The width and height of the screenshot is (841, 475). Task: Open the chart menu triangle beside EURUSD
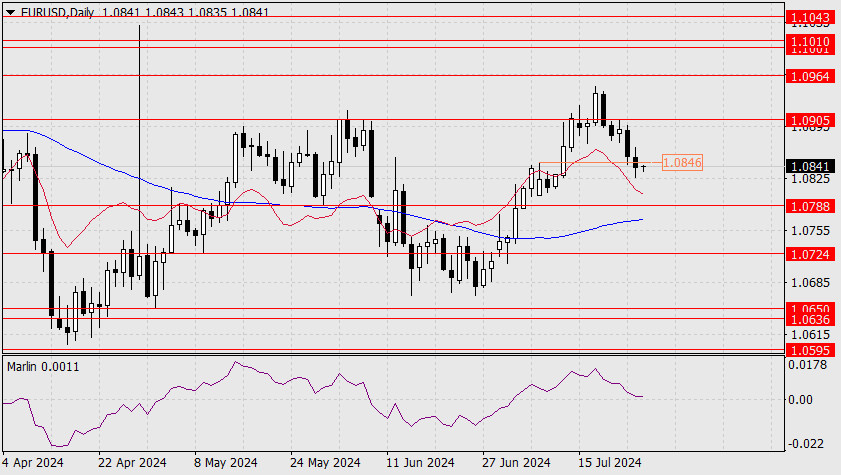[x=10, y=12]
